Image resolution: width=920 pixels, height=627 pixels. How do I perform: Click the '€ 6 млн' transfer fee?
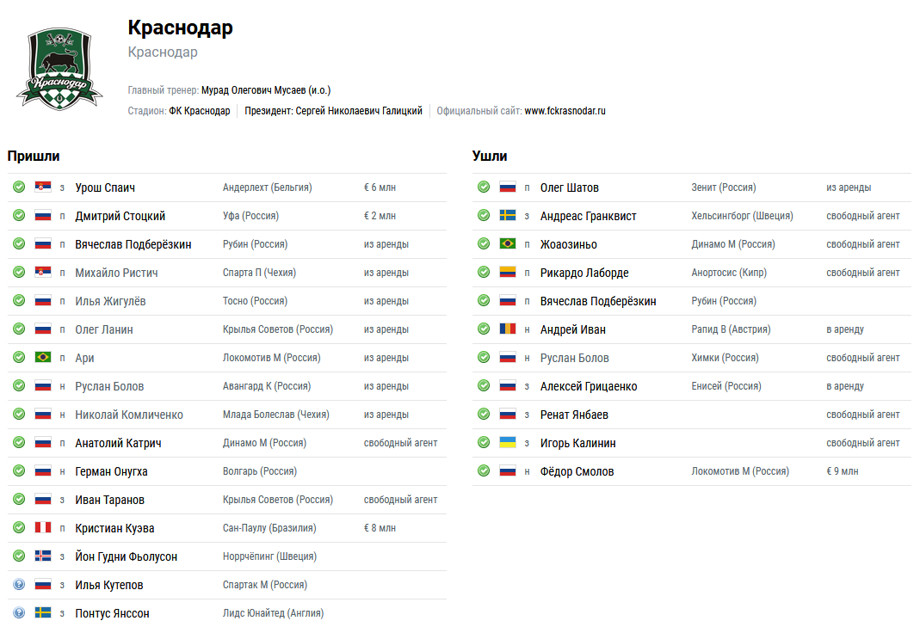coord(380,188)
